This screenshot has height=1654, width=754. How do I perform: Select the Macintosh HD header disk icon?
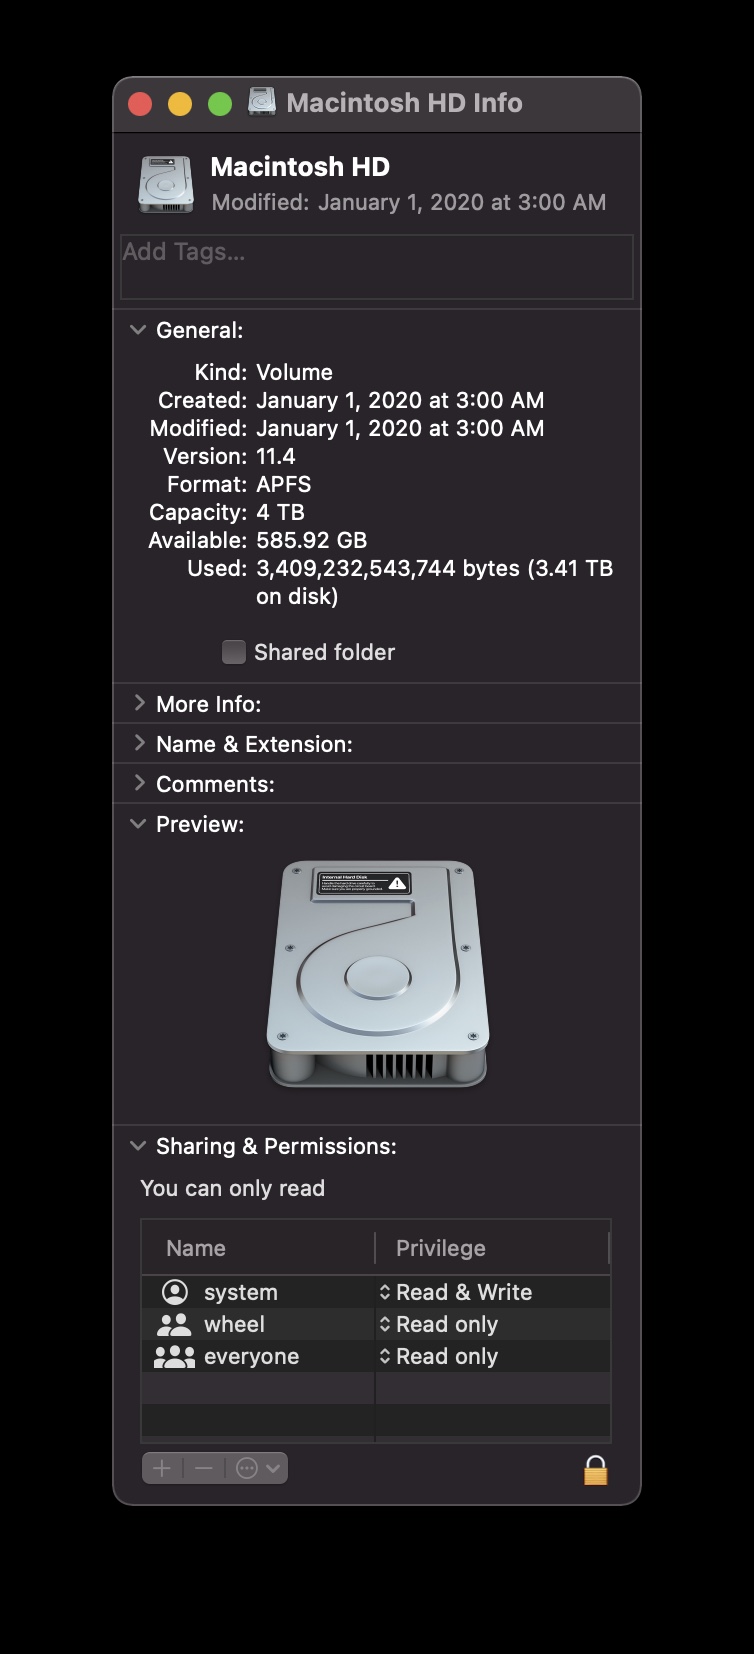(166, 184)
